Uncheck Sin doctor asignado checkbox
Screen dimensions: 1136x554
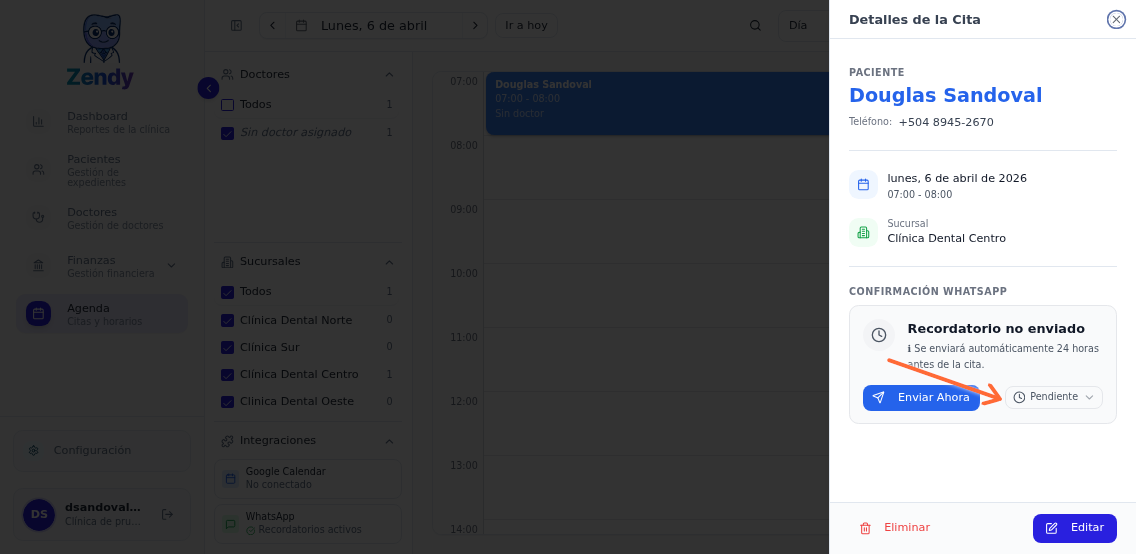[x=227, y=132]
